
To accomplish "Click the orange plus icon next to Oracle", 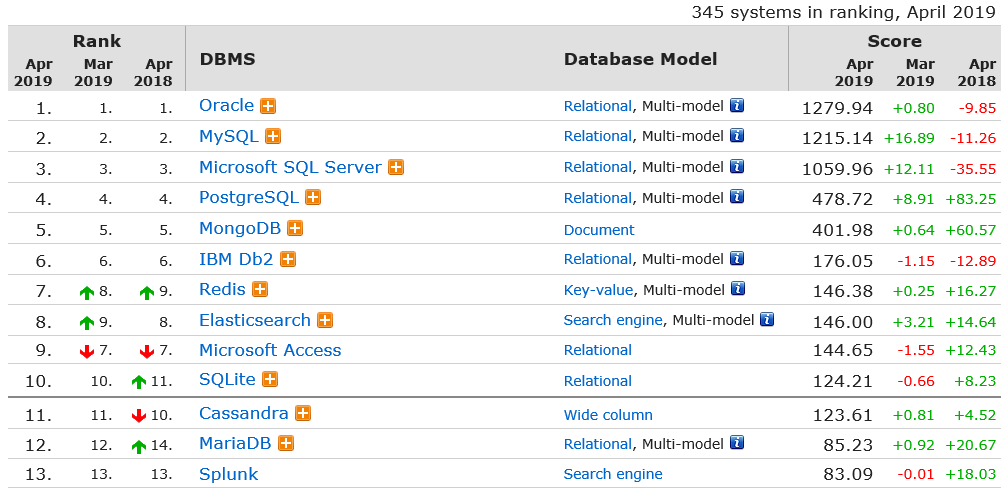I will [268, 106].
